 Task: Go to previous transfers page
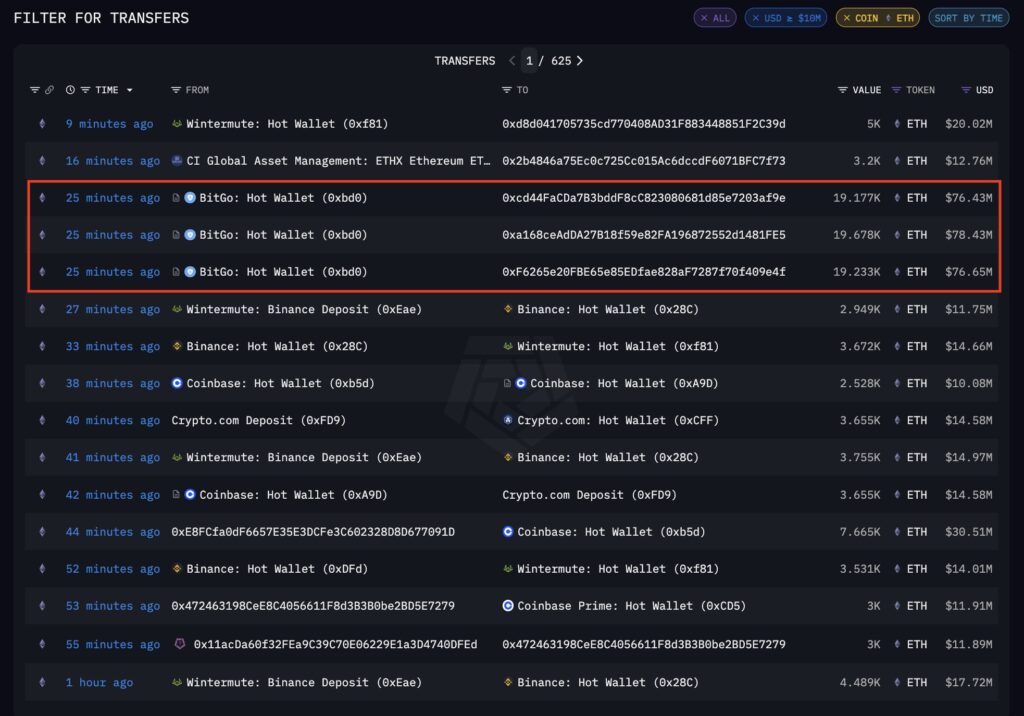(x=512, y=61)
